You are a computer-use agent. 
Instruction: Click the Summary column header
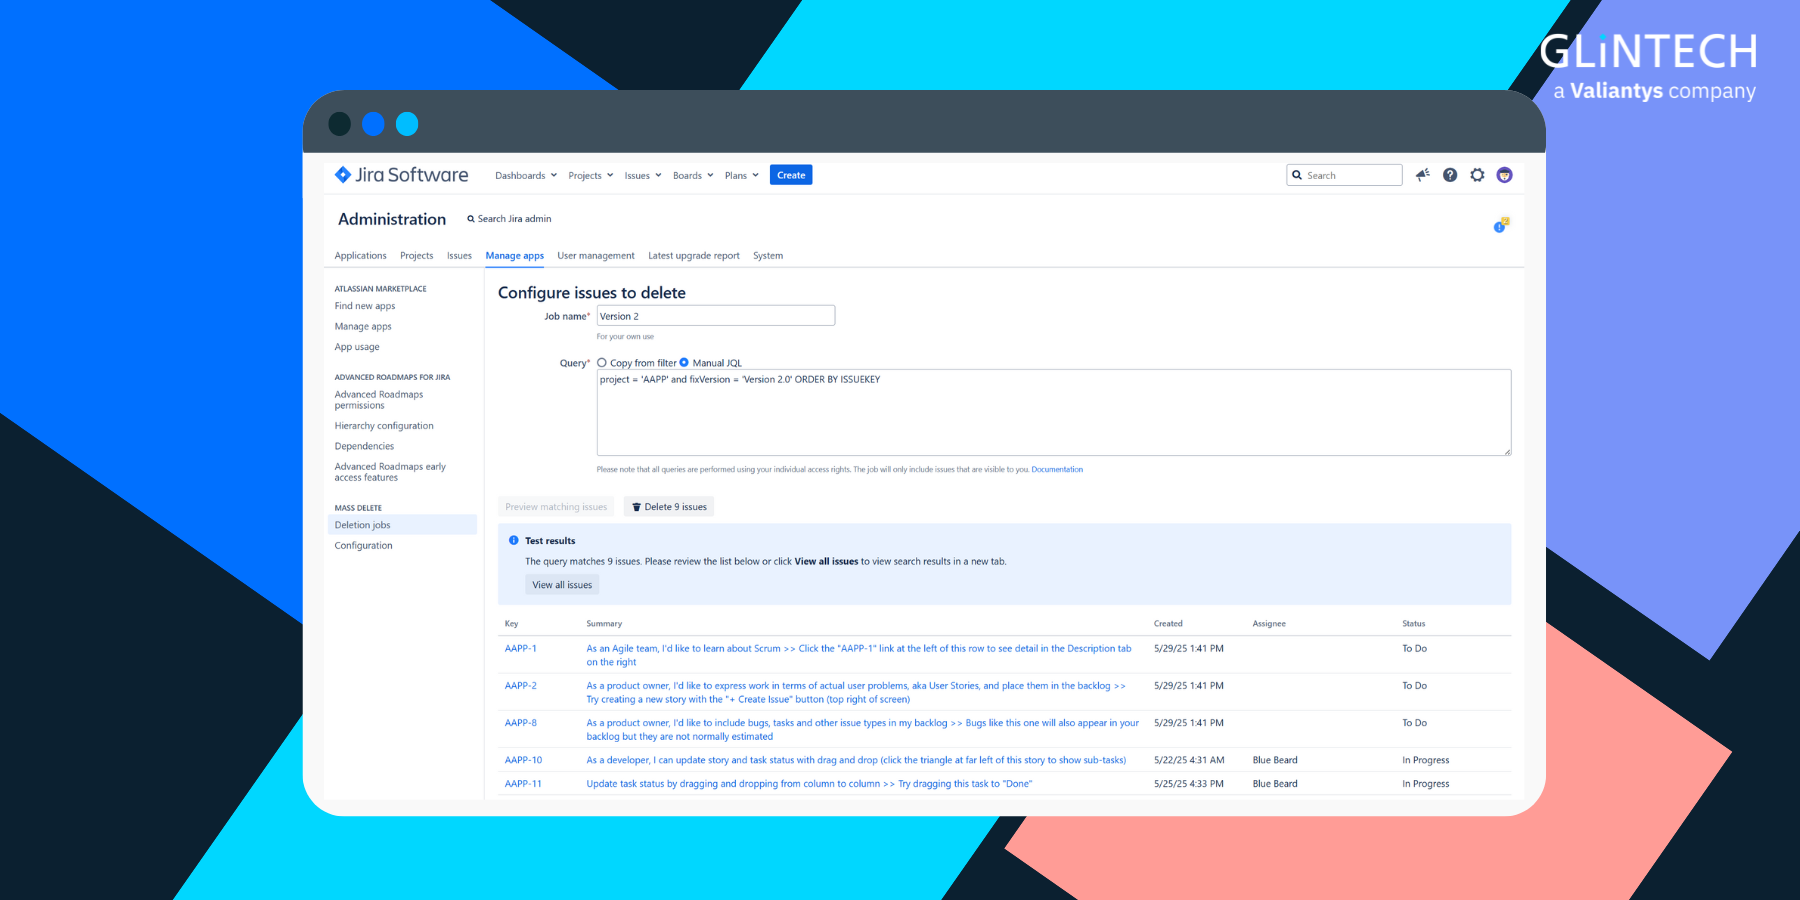click(x=604, y=624)
